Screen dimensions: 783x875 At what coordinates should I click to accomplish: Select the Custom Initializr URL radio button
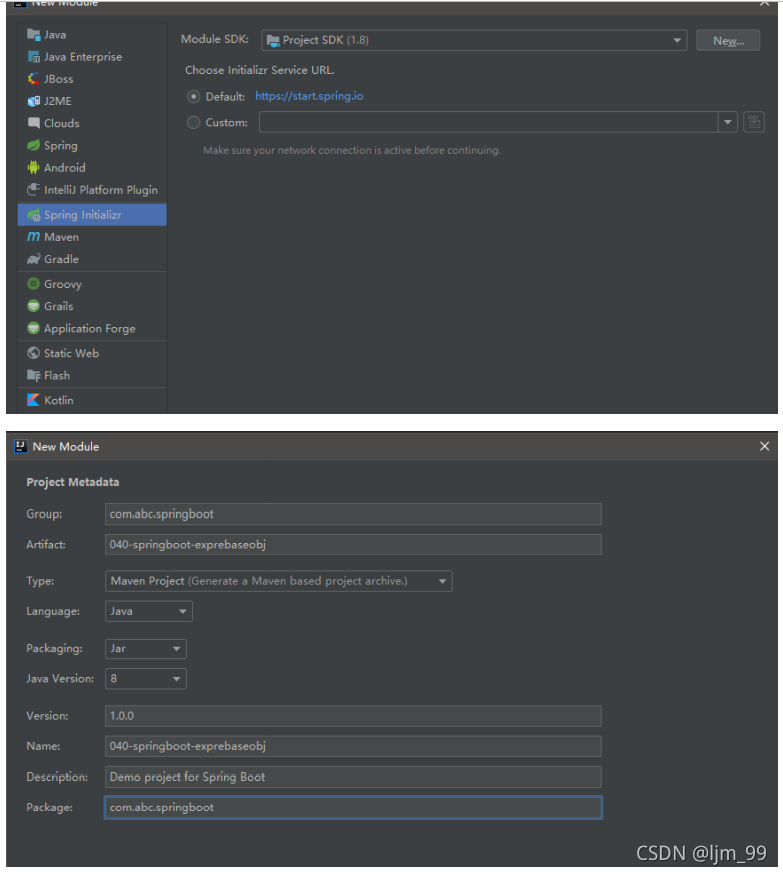pyautogui.click(x=193, y=122)
